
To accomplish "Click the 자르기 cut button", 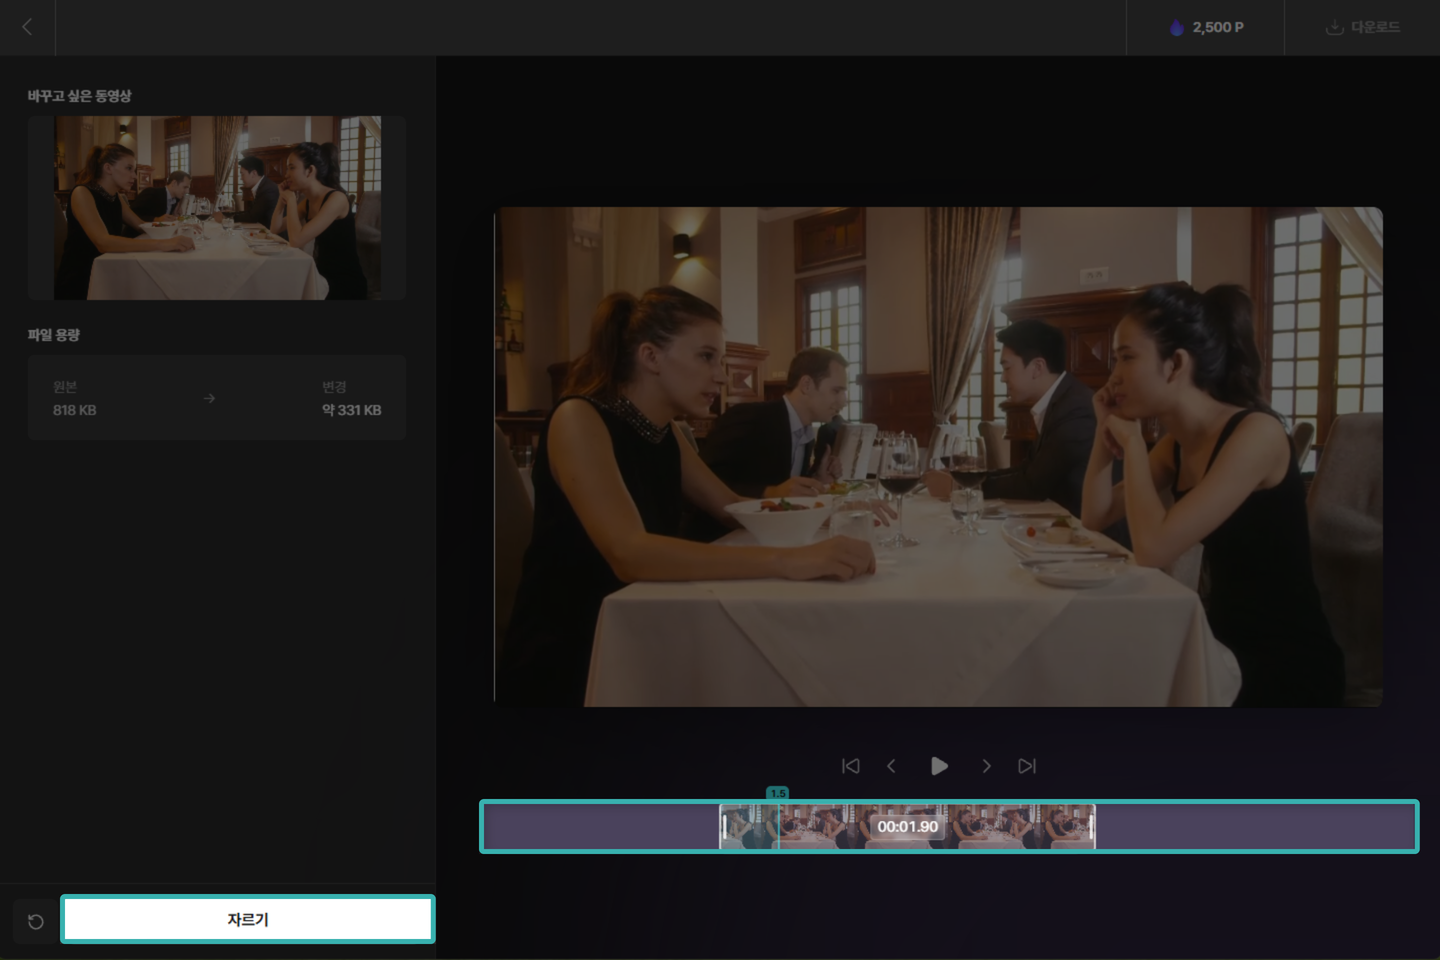I will coord(248,919).
